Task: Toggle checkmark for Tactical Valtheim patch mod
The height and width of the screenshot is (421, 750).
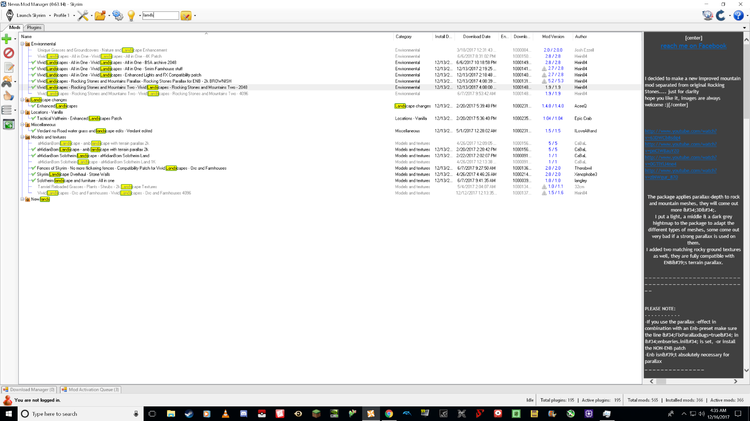Action: [33, 119]
